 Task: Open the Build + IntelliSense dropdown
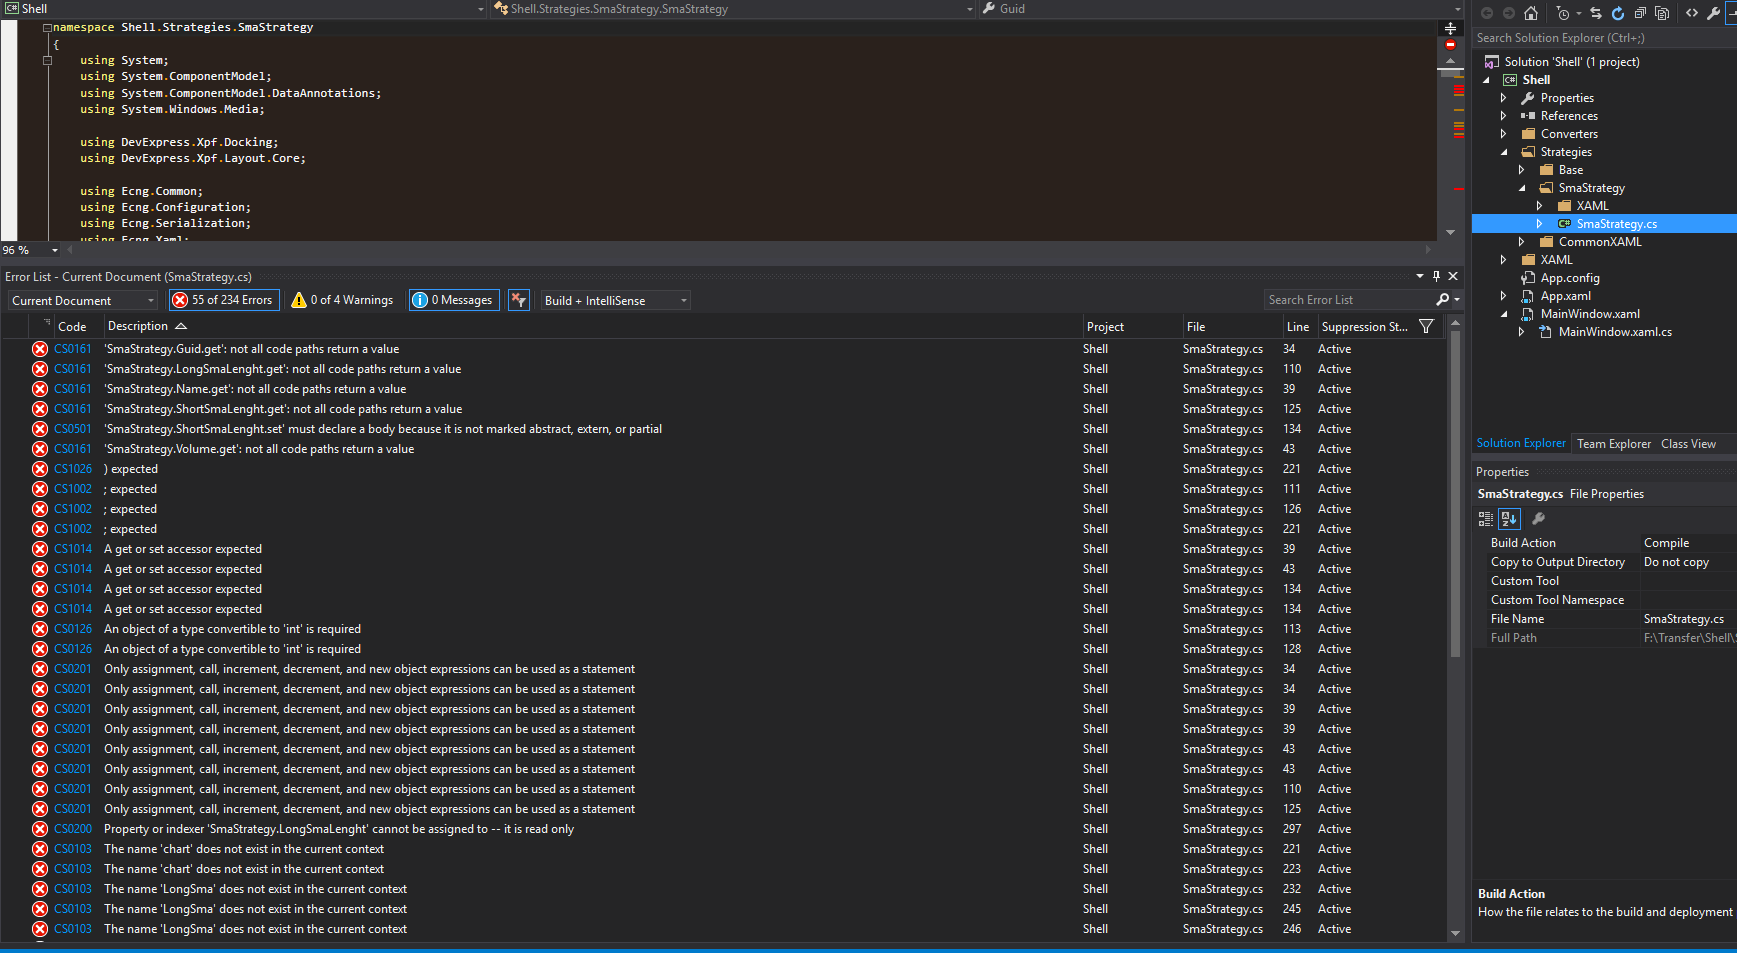tap(616, 301)
